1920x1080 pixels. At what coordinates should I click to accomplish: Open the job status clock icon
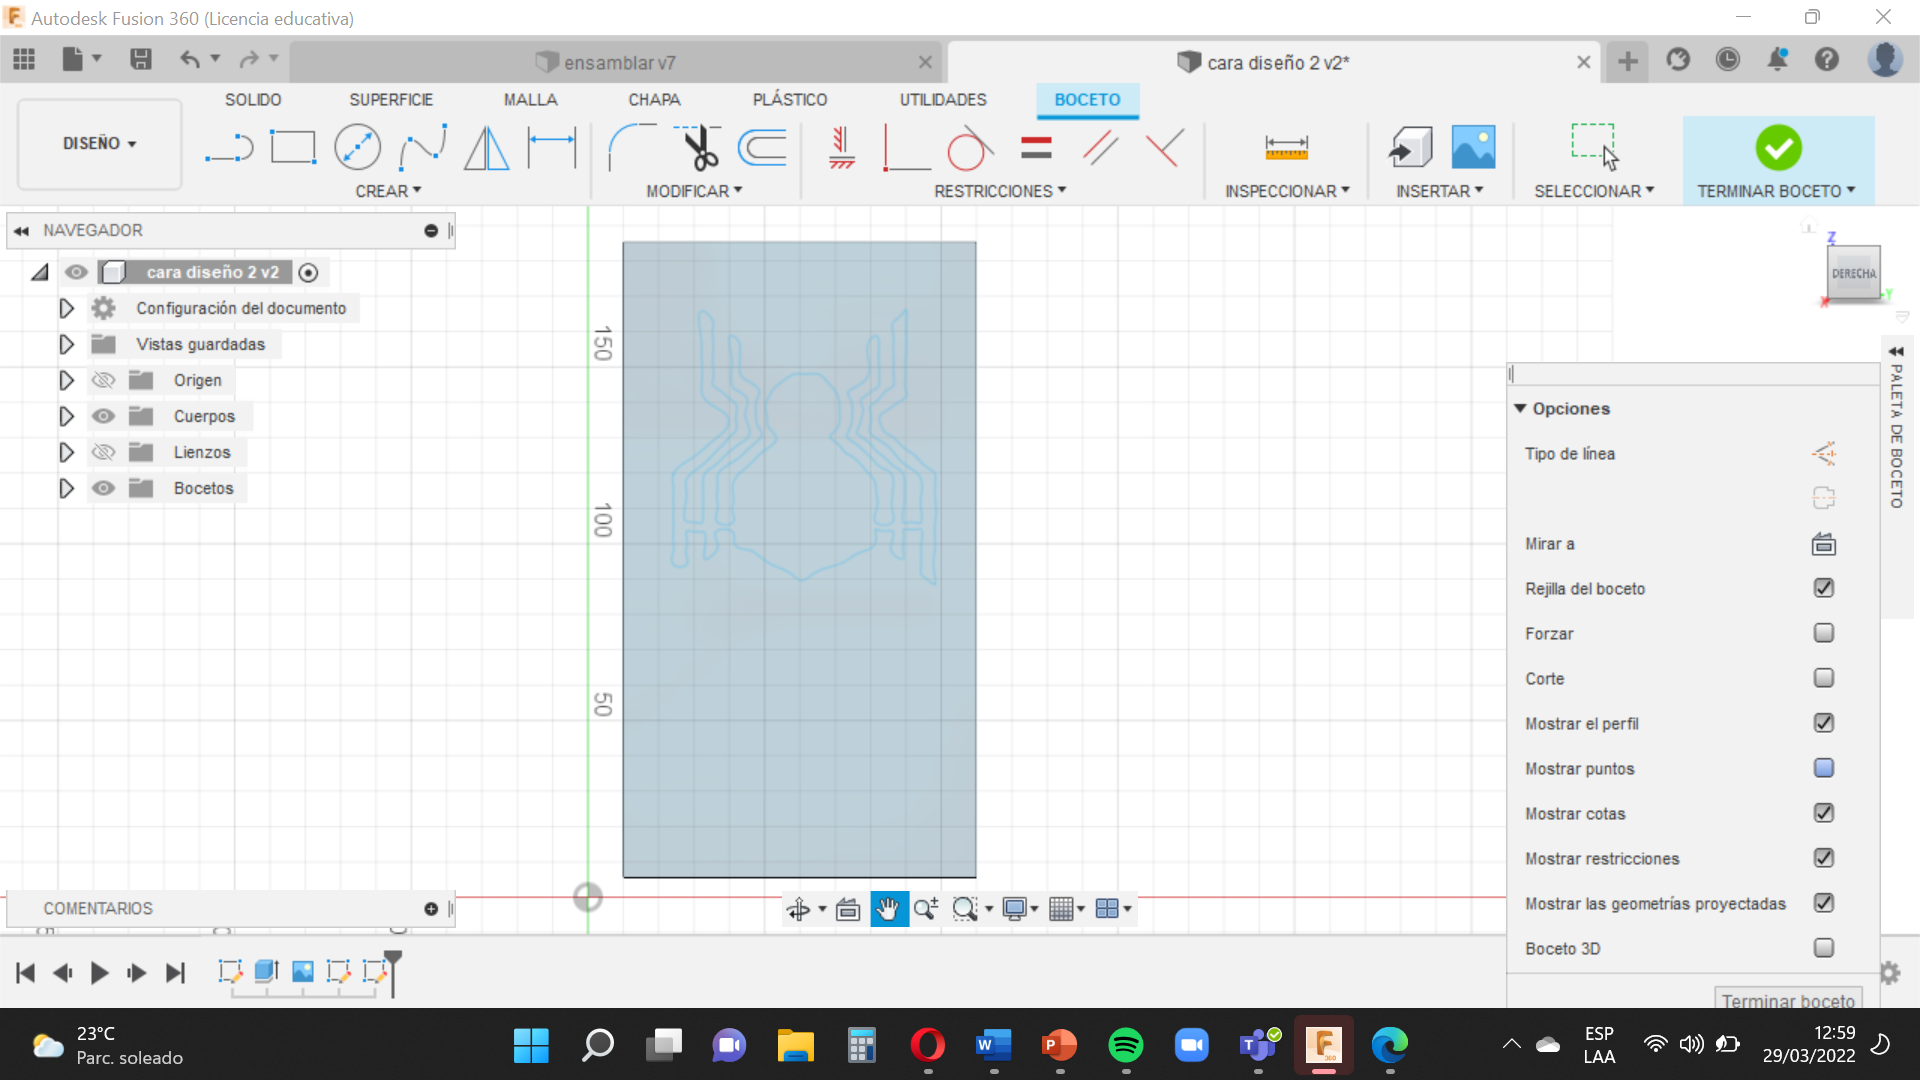tap(1727, 60)
